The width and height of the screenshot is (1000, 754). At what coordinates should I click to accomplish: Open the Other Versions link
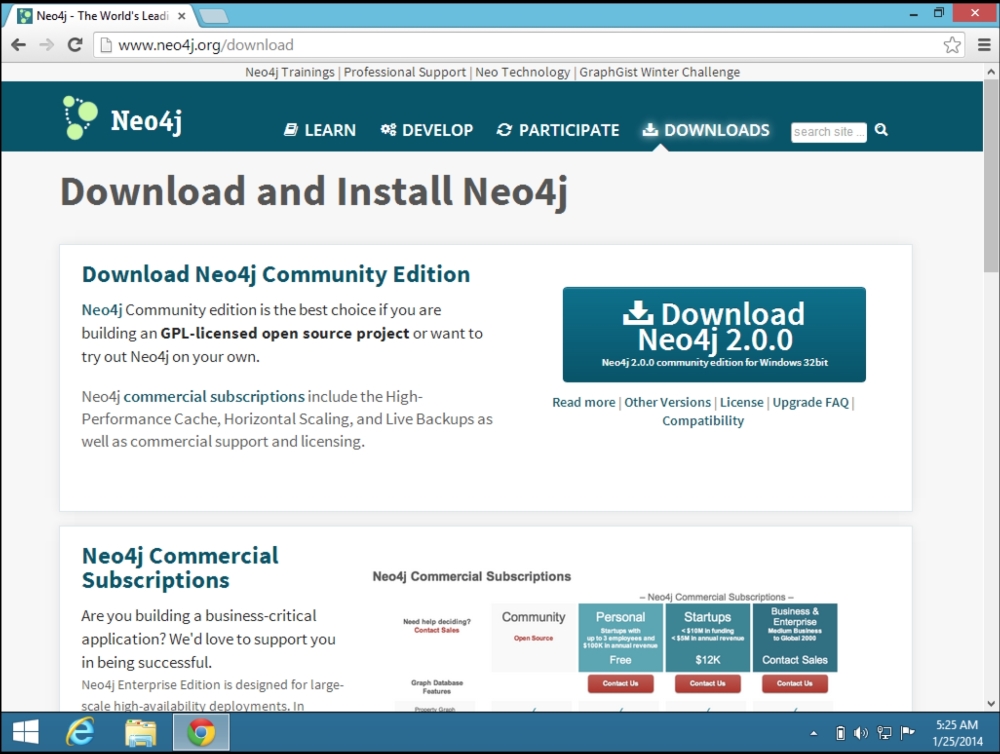pos(667,403)
